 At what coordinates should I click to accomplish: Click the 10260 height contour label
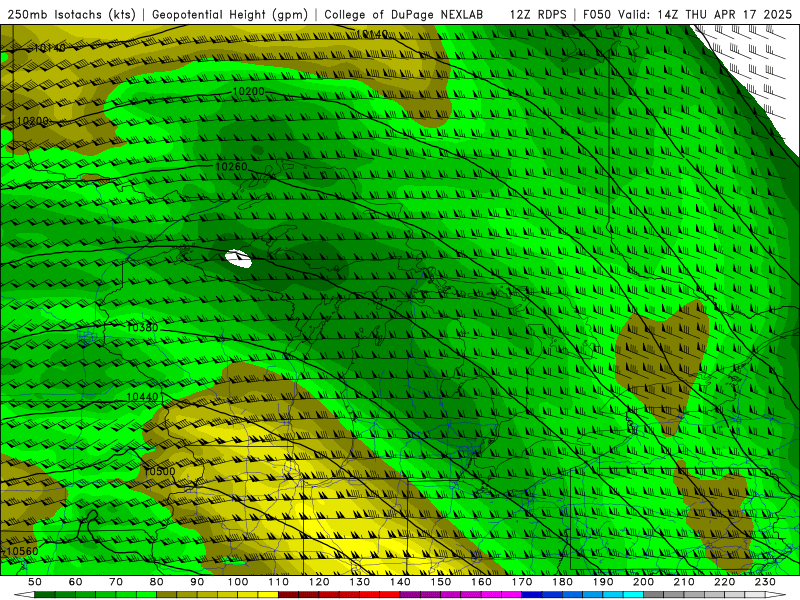coord(231,167)
